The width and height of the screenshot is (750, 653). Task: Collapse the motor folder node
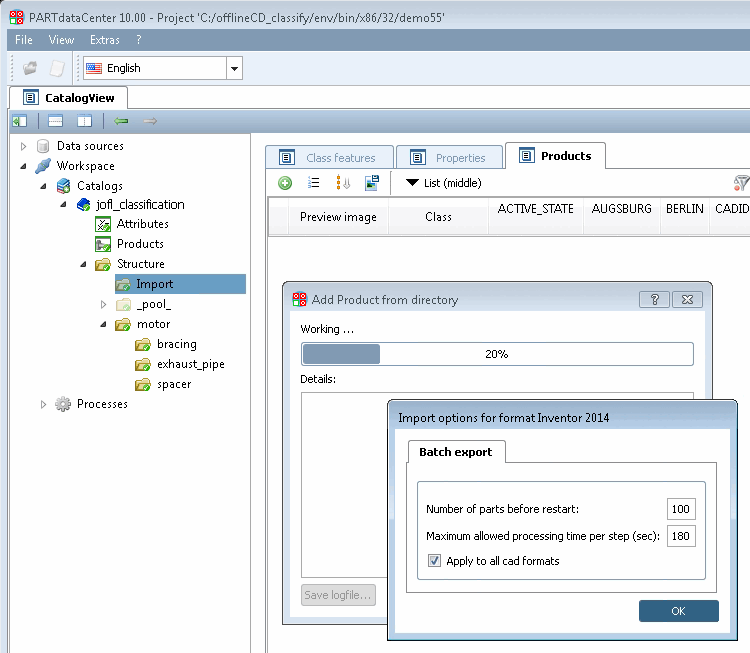(104, 324)
